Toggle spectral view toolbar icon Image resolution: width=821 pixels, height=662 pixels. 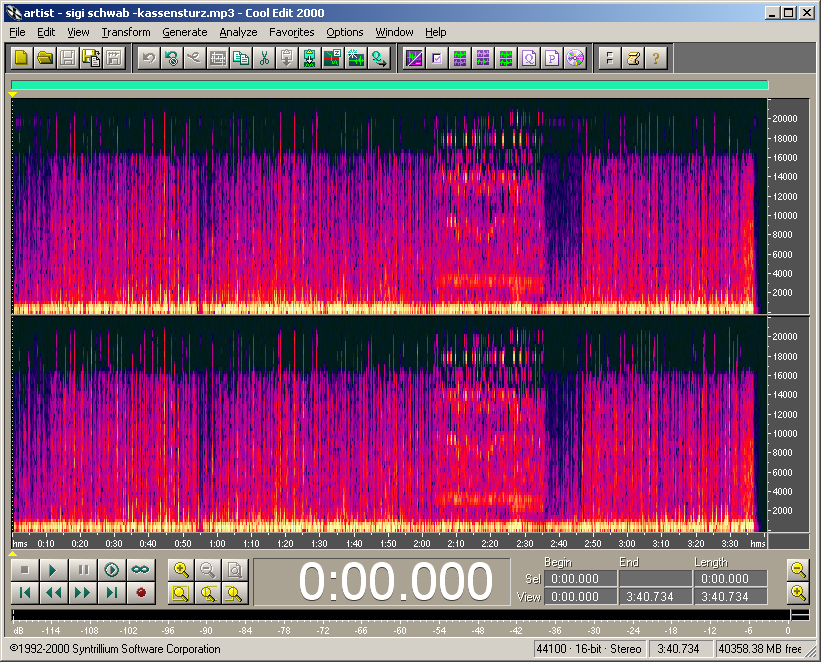(x=413, y=58)
